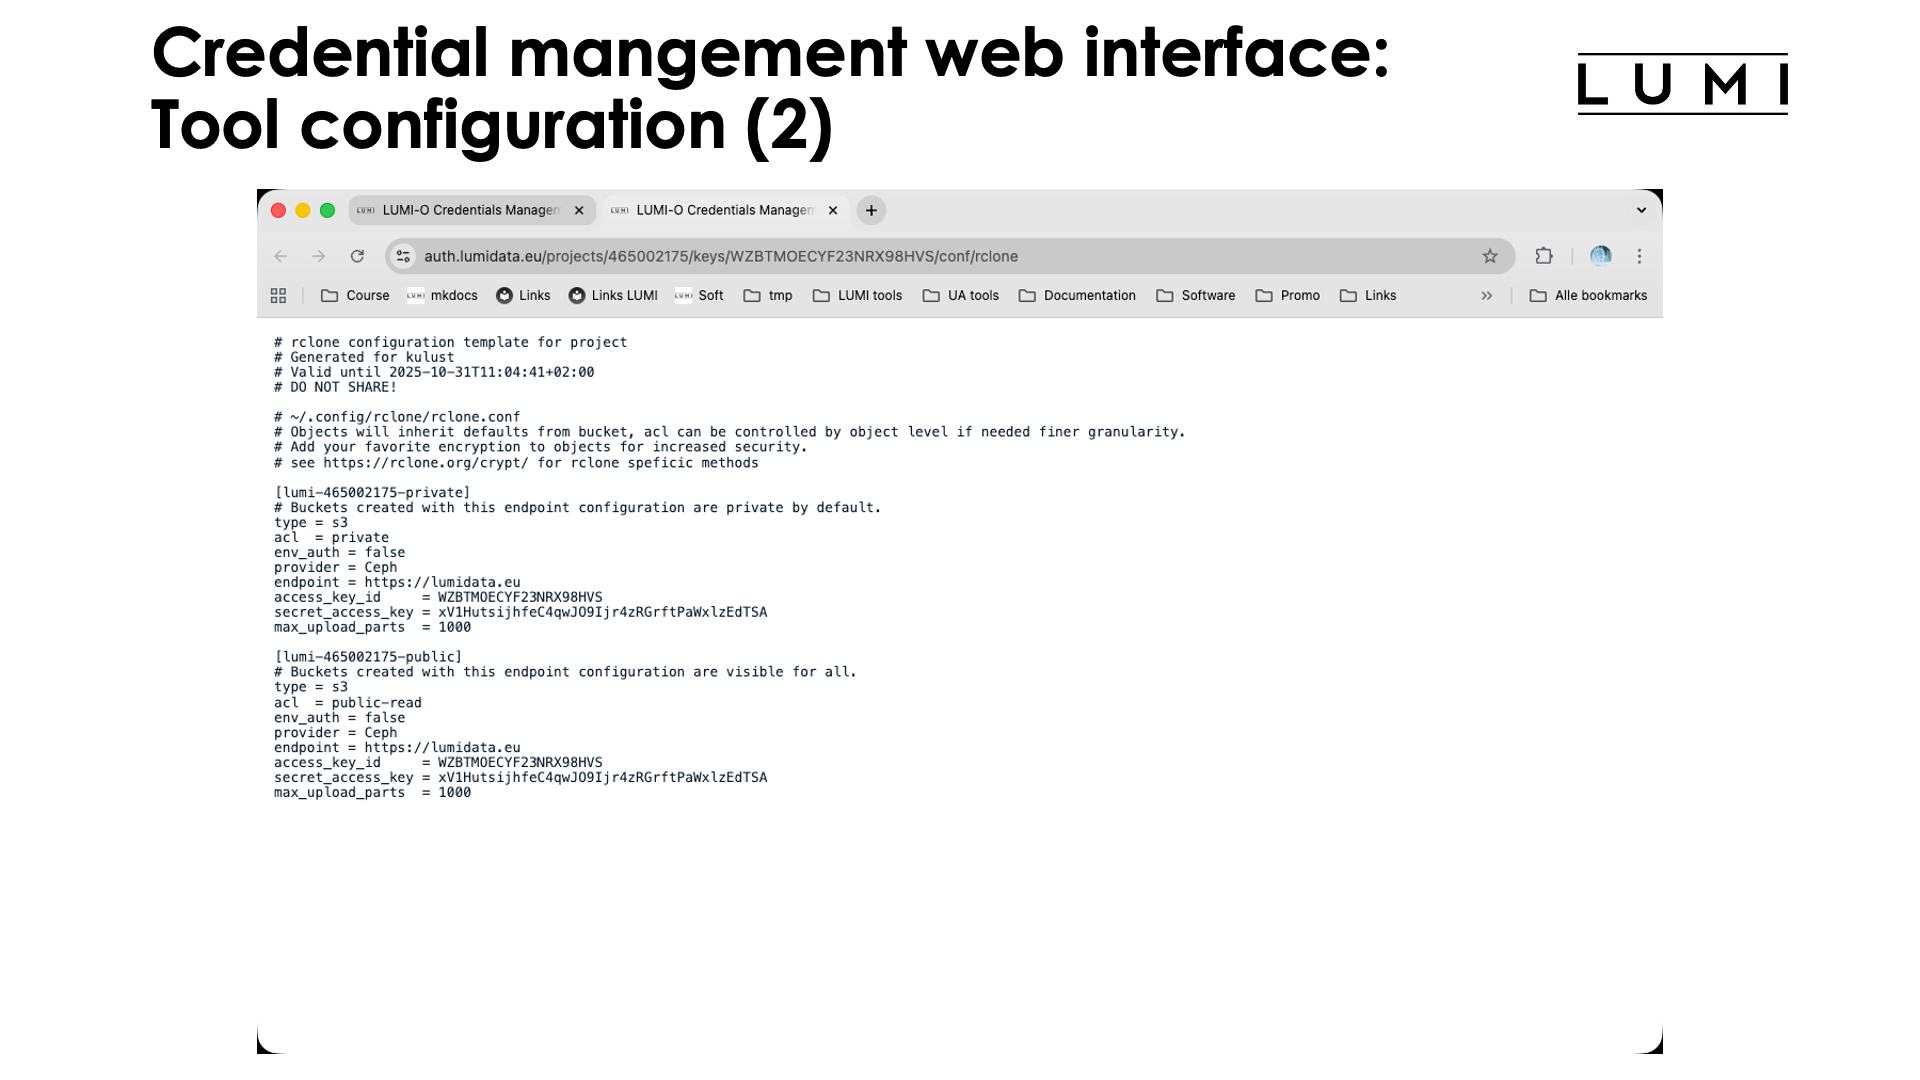Open the tmp bookmarks folder
1920x1080 pixels.
tap(768, 295)
